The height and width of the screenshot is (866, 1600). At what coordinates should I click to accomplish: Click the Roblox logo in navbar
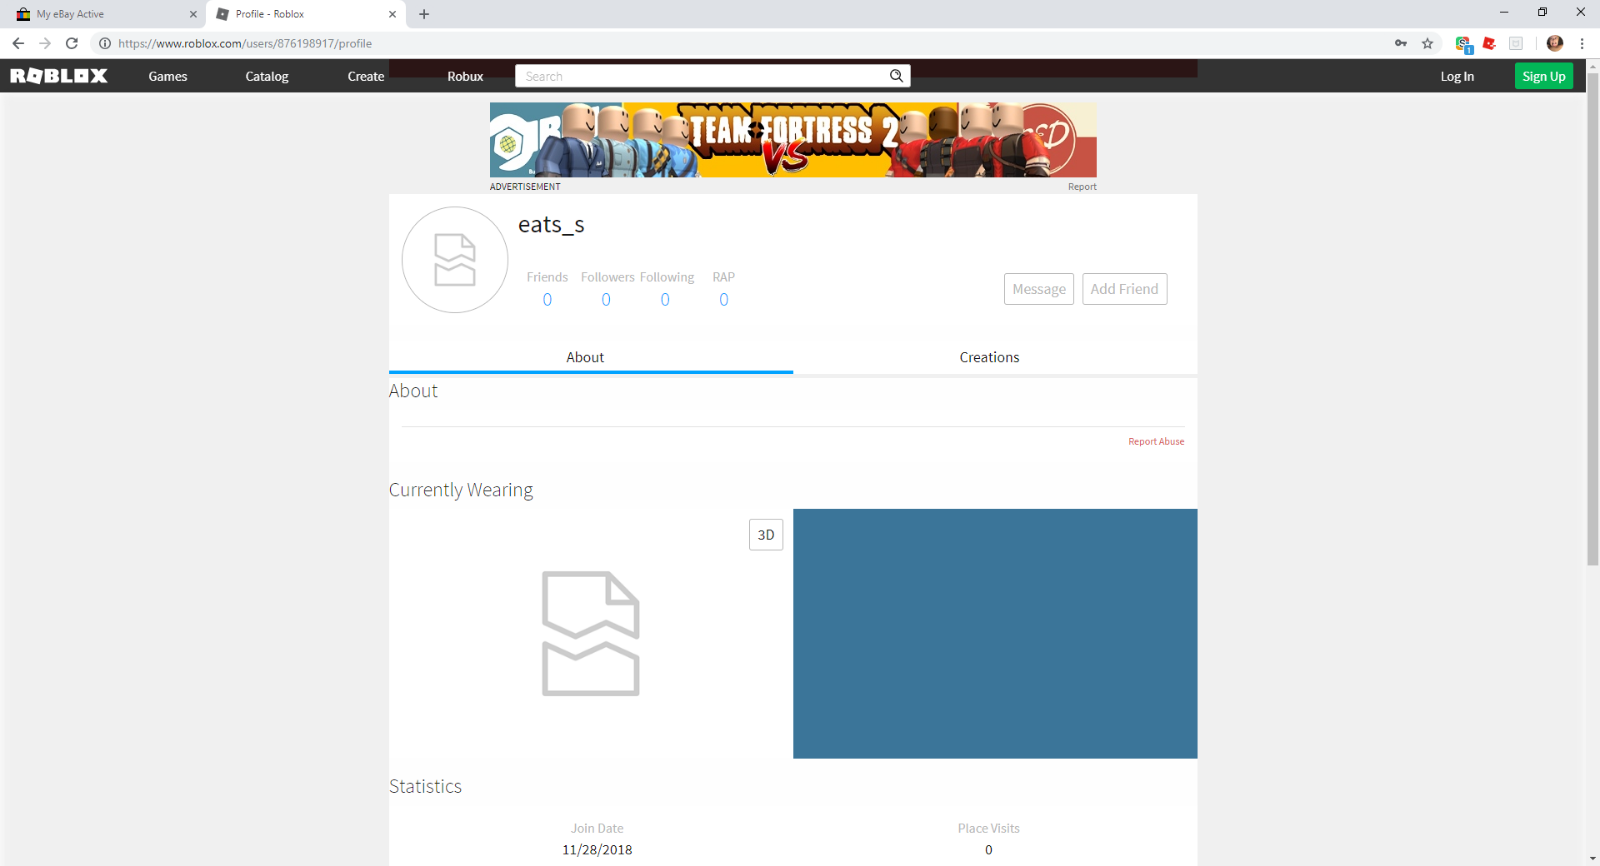click(x=58, y=76)
